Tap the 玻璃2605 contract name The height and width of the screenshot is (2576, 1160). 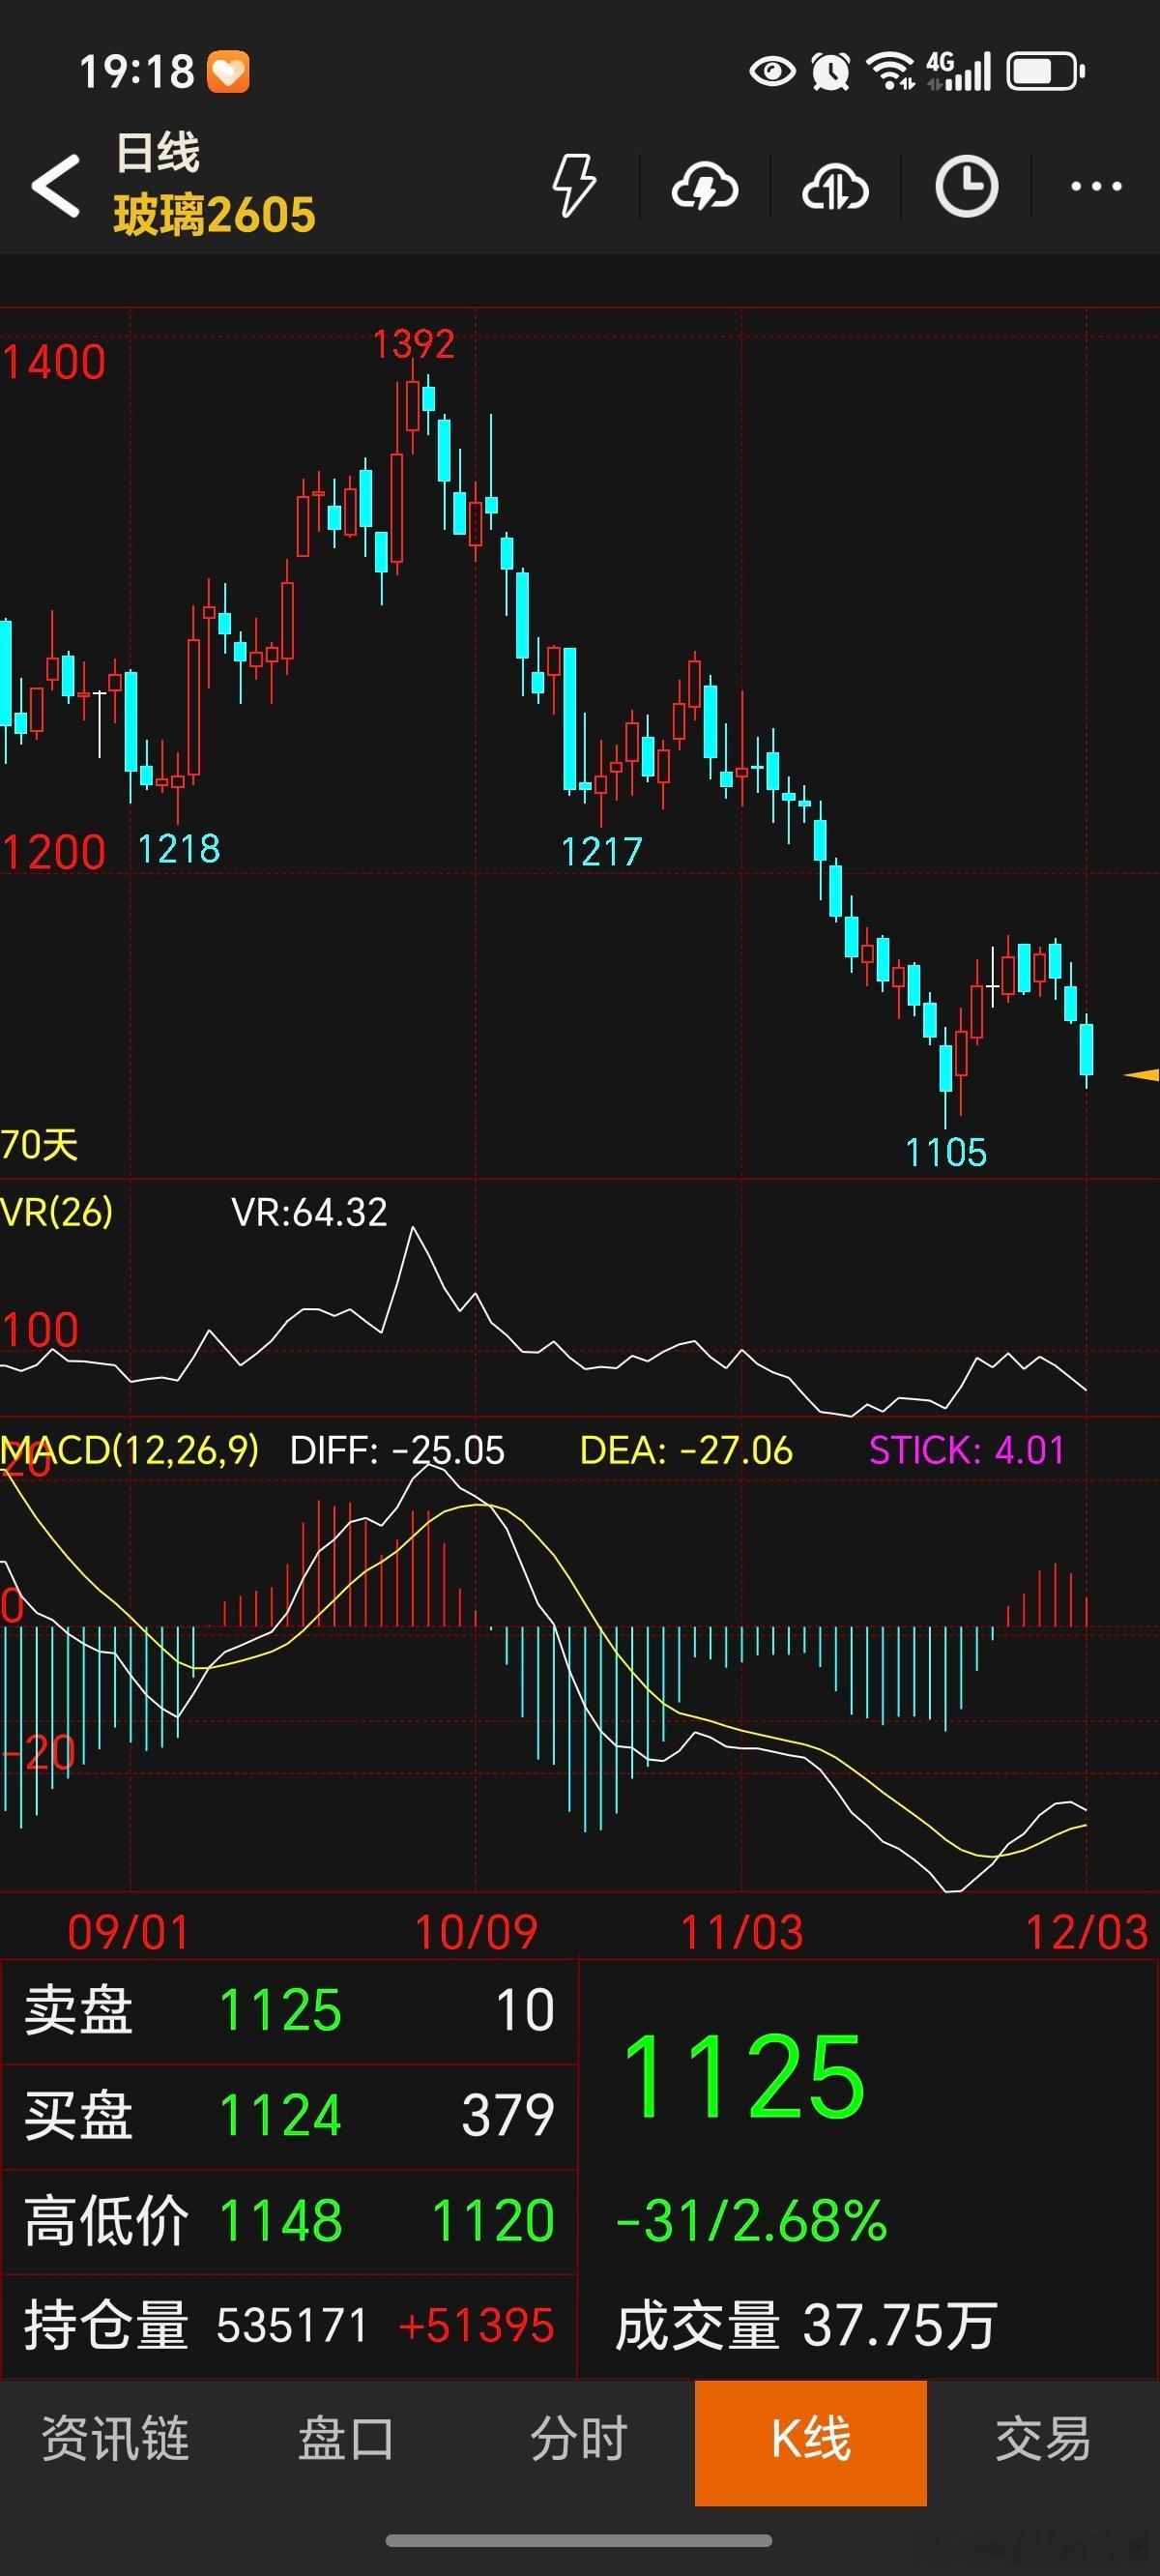point(214,215)
